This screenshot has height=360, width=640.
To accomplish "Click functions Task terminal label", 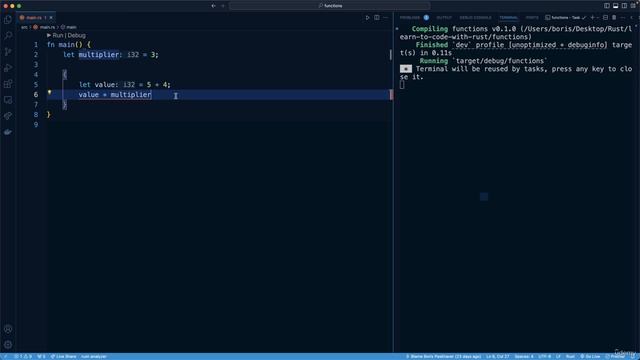I will [565, 18].
